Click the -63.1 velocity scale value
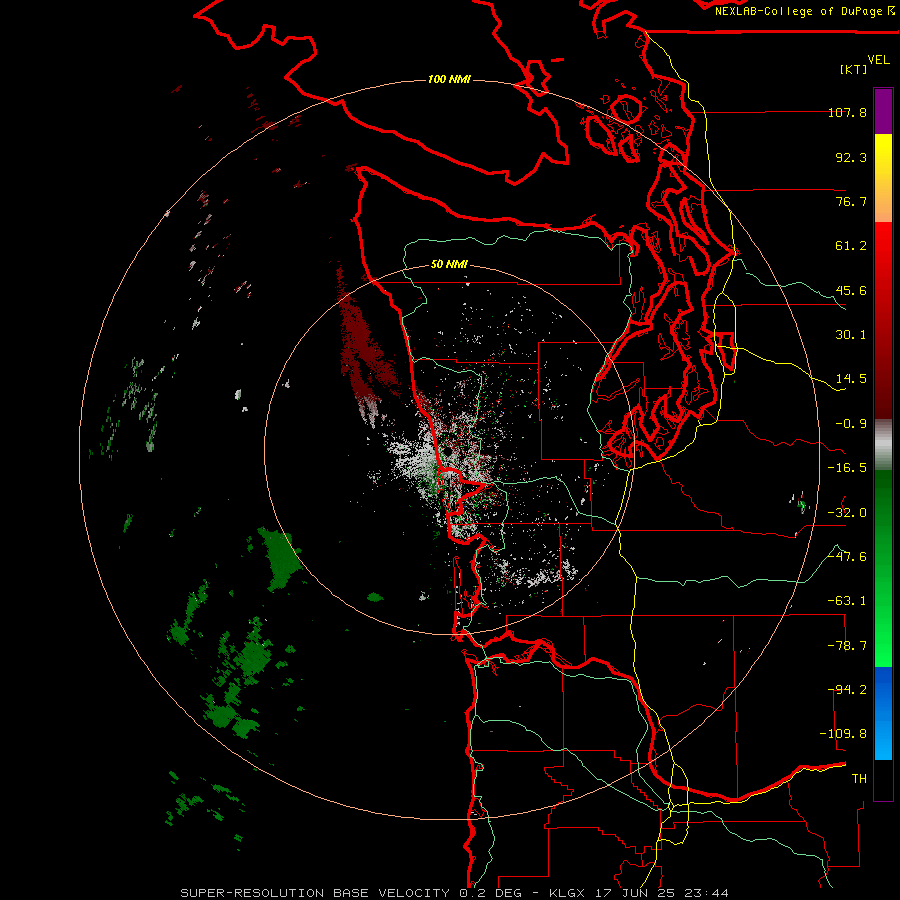This screenshot has width=900, height=900. tap(847, 601)
